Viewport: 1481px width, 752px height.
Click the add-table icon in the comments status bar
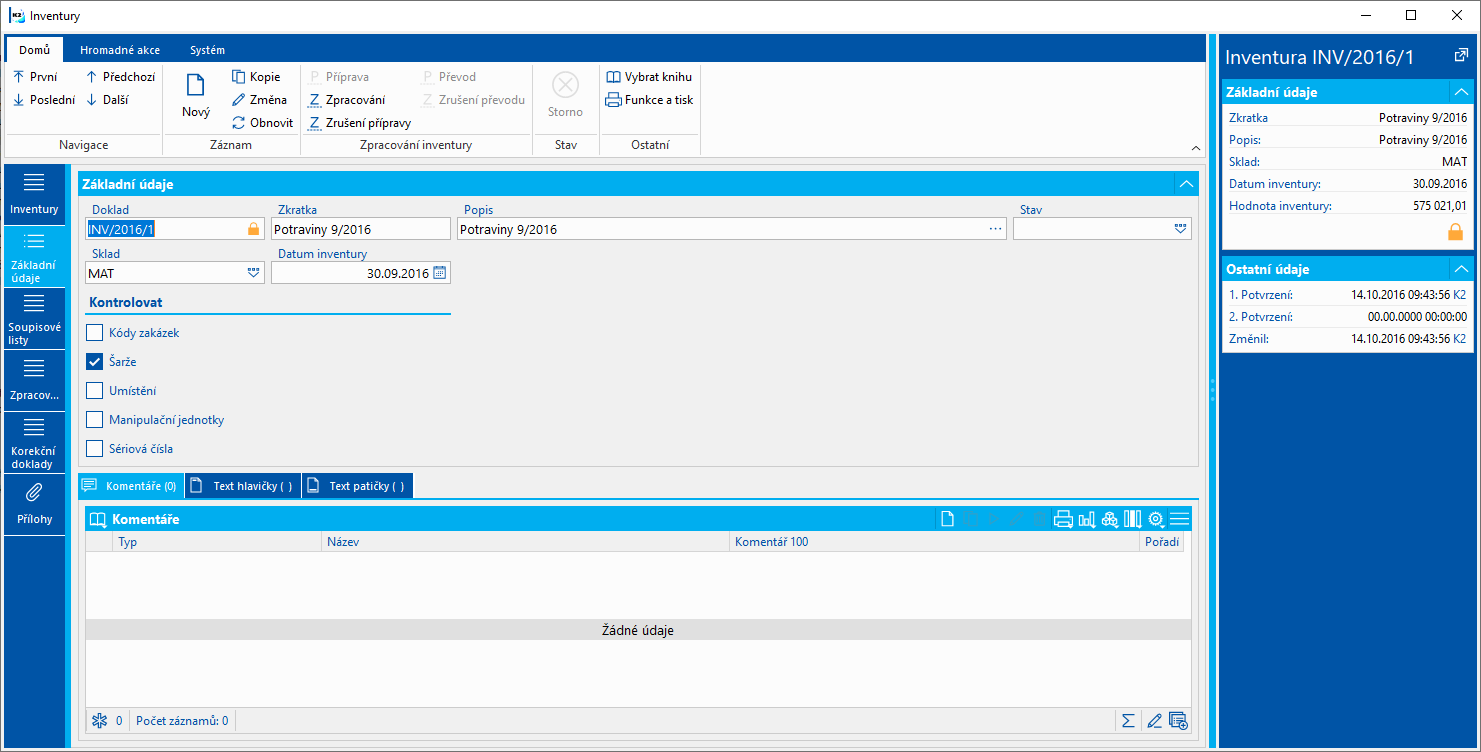pyautogui.click(x=1178, y=720)
